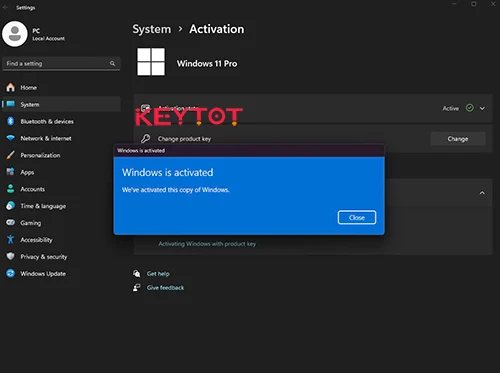Open Home settings page
This screenshot has width=500, height=373.
click(x=61, y=87)
